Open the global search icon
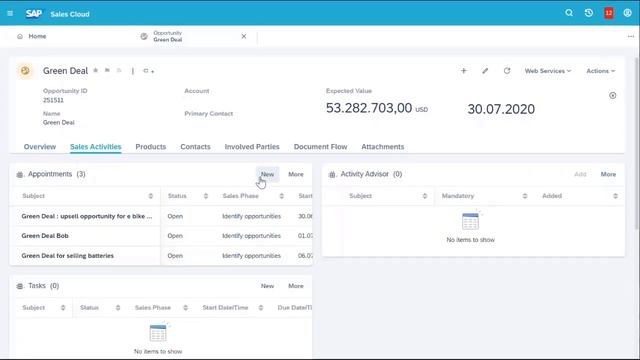The image size is (640, 360). point(569,13)
